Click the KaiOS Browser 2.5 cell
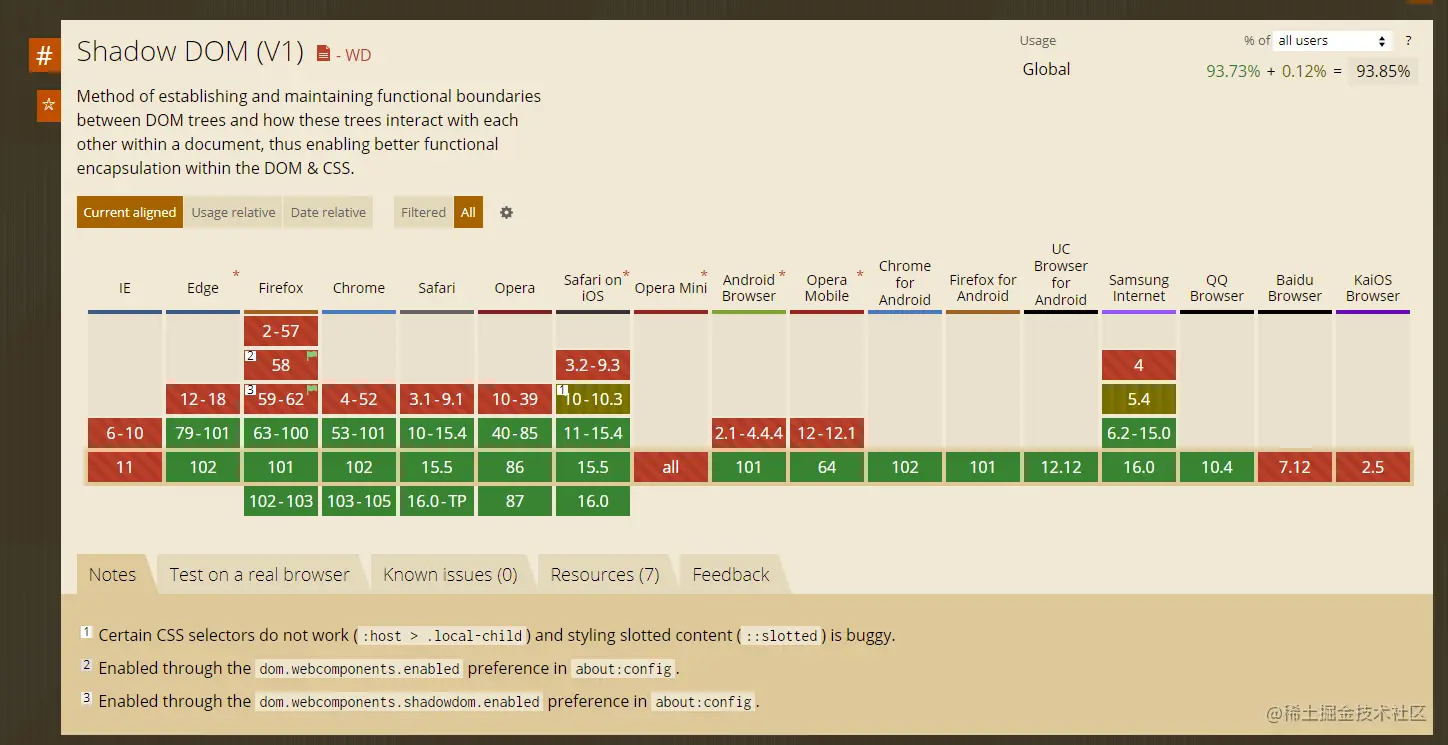 click(1373, 467)
